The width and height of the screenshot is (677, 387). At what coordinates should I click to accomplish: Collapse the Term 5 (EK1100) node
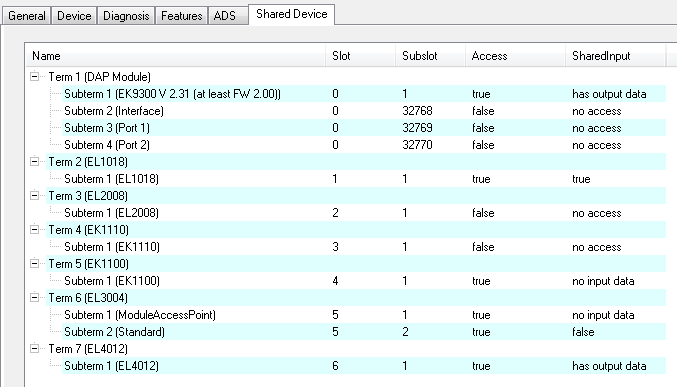(35, 264)
